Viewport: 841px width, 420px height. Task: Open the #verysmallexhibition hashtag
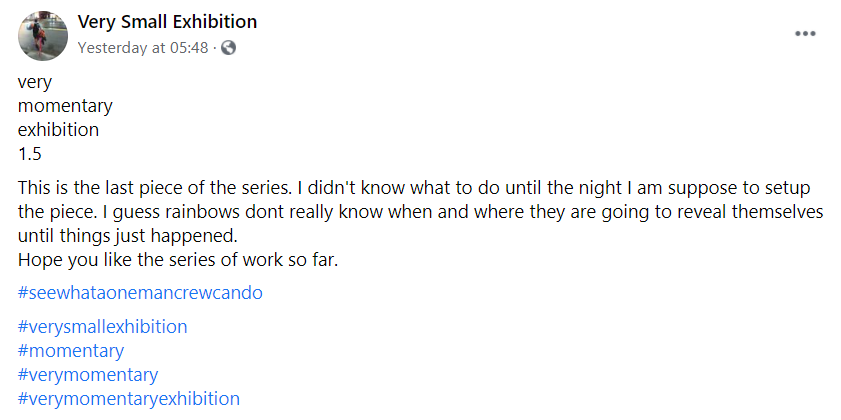click(x=103, y=327)
